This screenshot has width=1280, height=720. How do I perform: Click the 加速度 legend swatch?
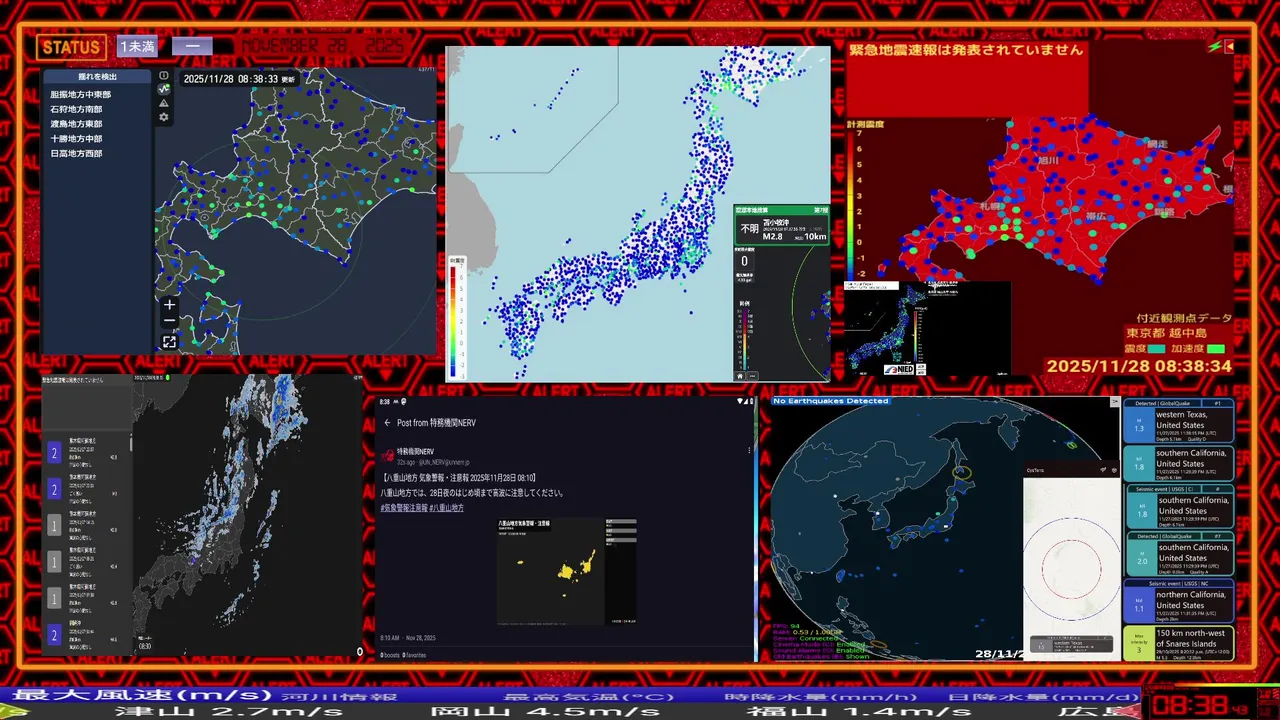(1216, 349)
